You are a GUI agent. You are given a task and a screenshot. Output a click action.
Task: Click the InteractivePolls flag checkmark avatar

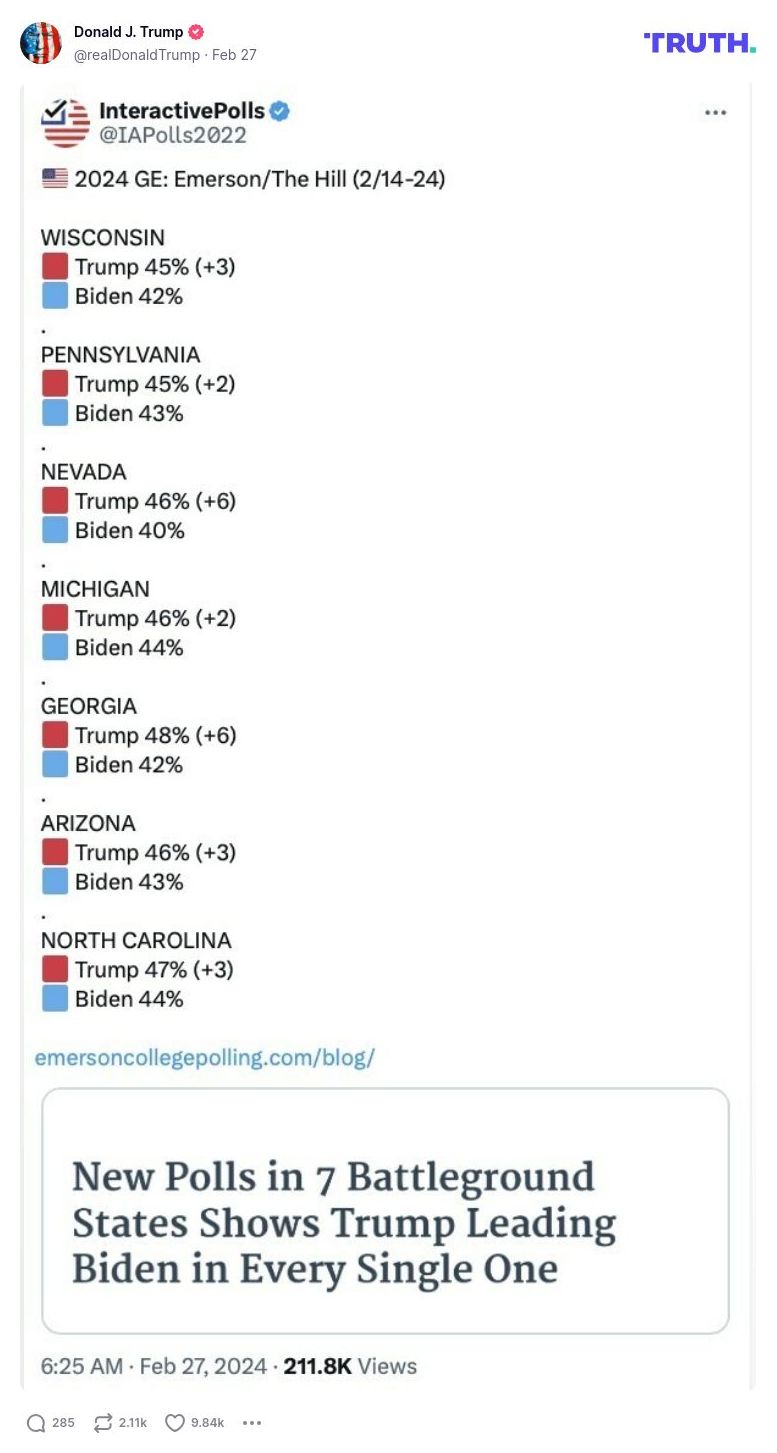point(65,122)
